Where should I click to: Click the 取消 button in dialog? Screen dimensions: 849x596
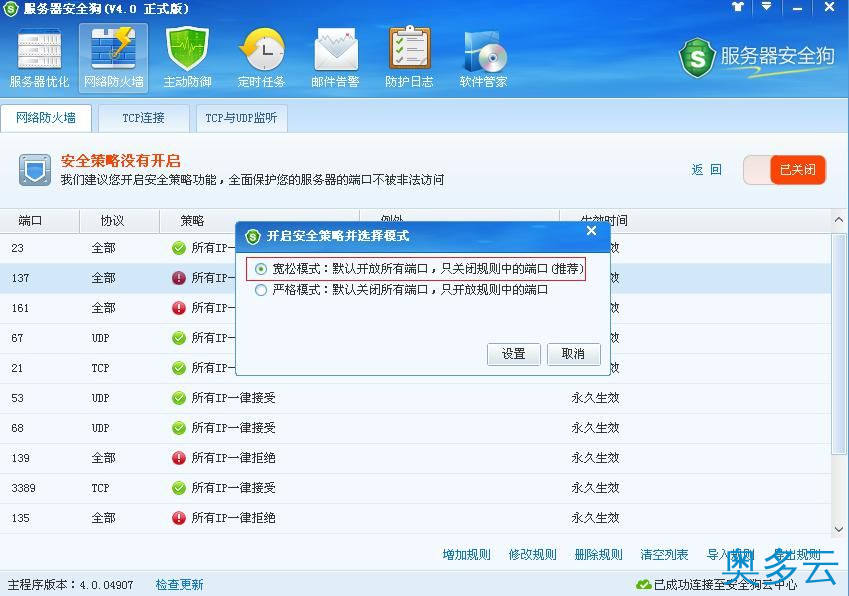point(573,354)
